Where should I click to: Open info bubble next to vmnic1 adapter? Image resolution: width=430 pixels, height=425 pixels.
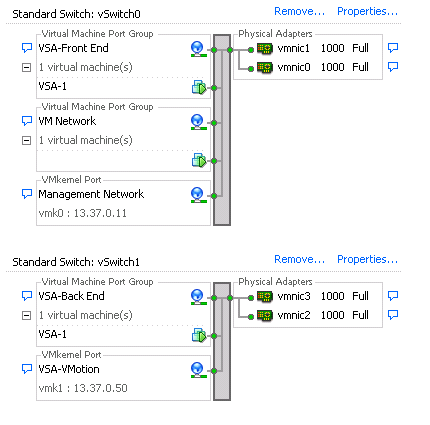pyautogui.click(x=393, y=48)
